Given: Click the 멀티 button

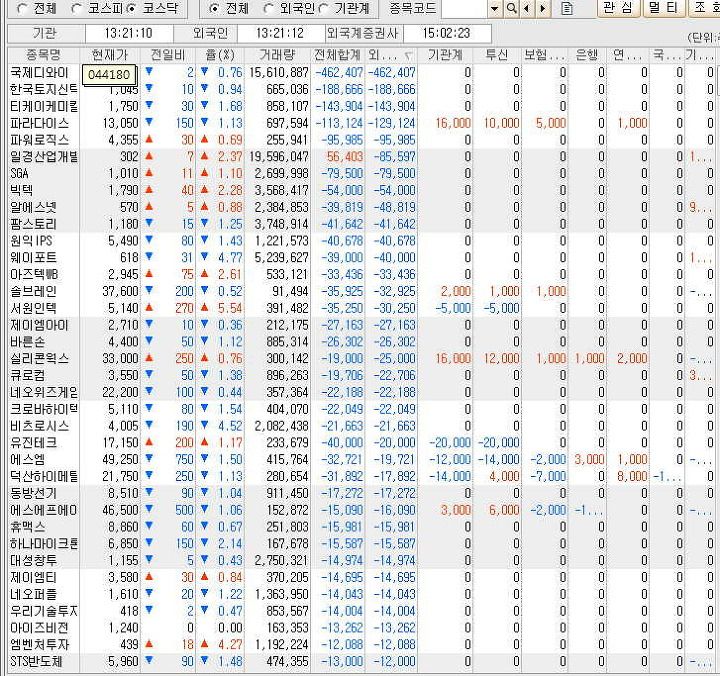Looking at the screenshot, I should click(x=664, y=8).
